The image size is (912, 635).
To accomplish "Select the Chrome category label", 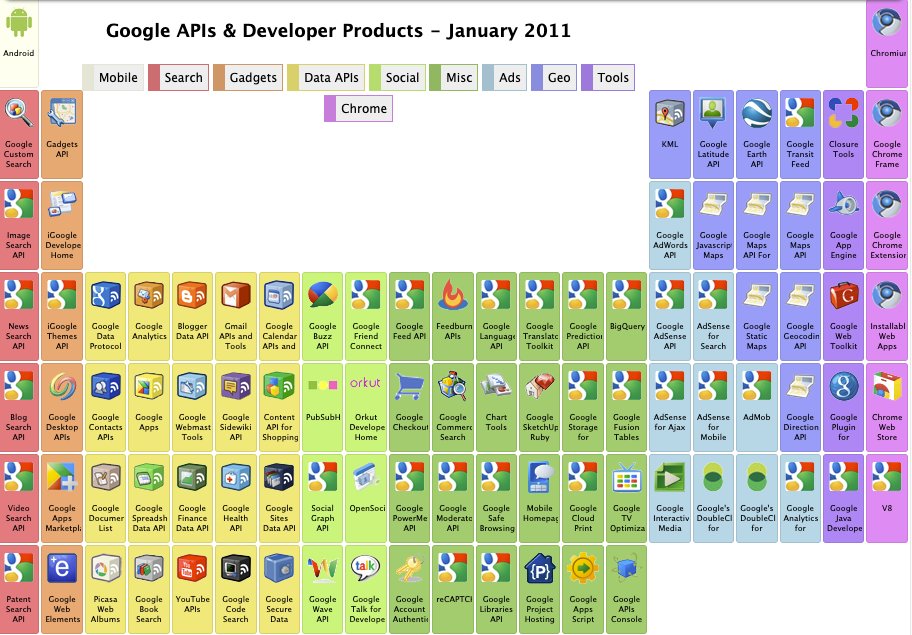I will [x=364, y=108].
